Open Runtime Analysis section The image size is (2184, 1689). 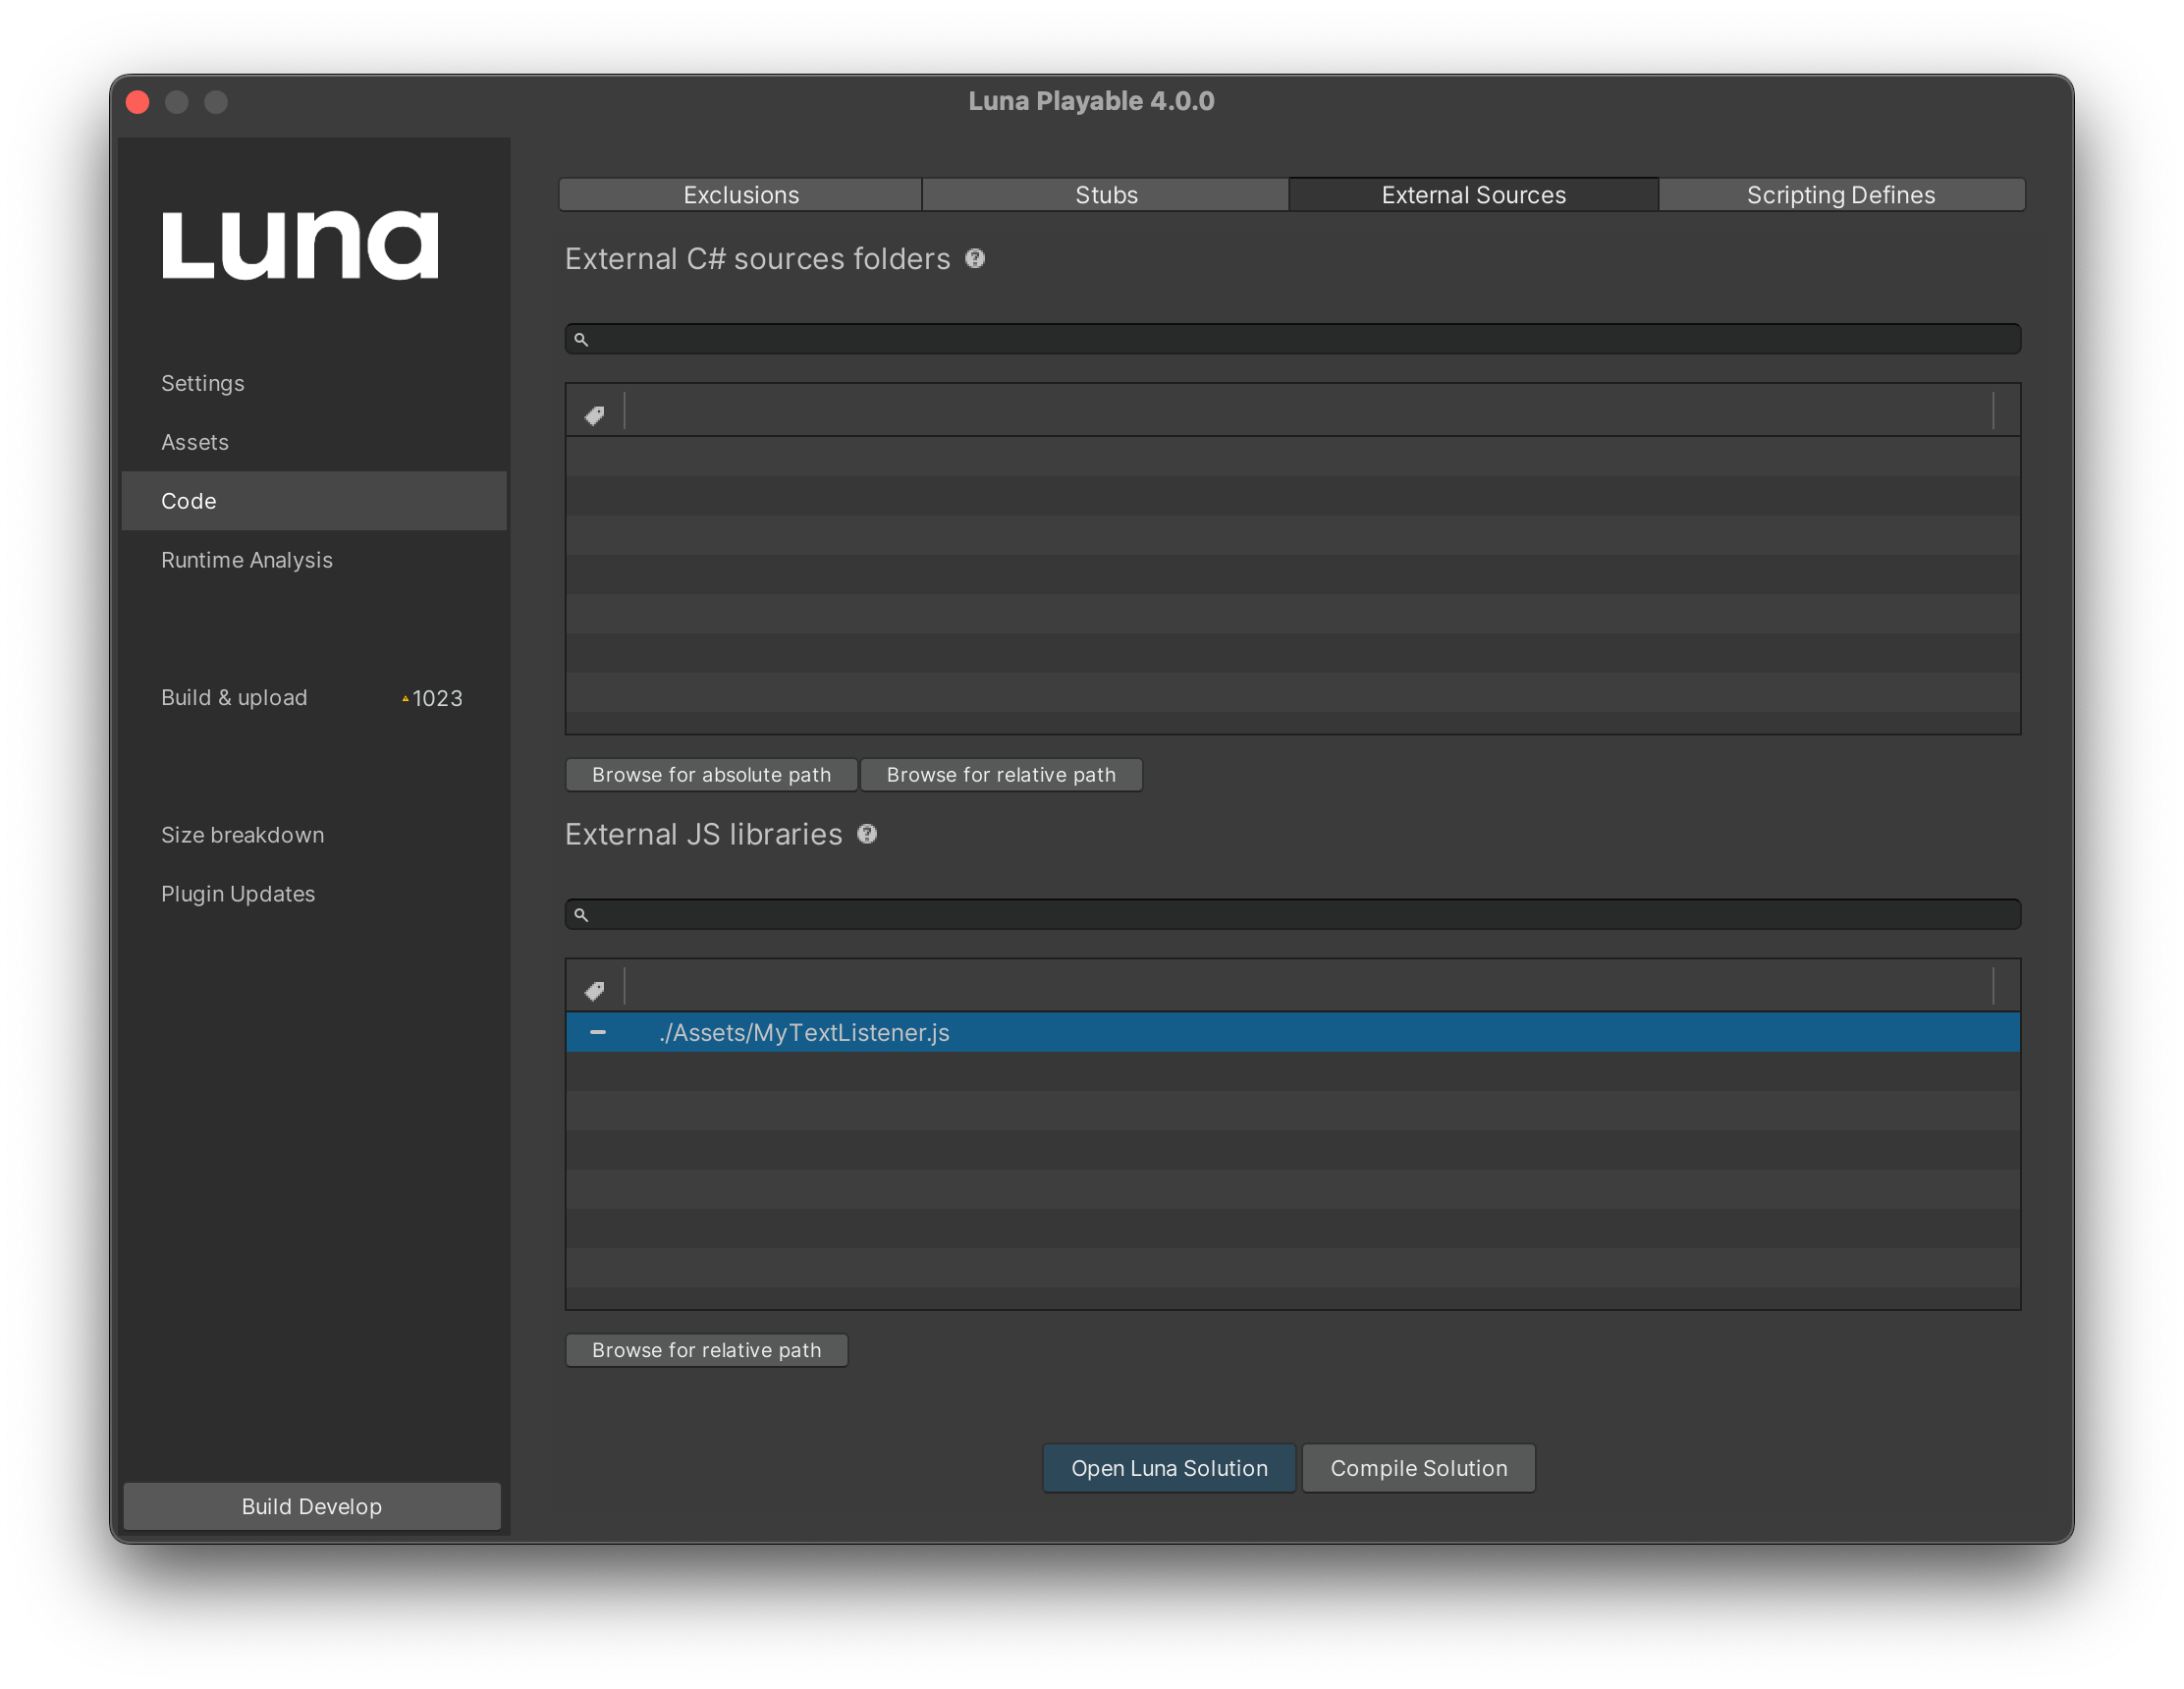coord(247,560)
